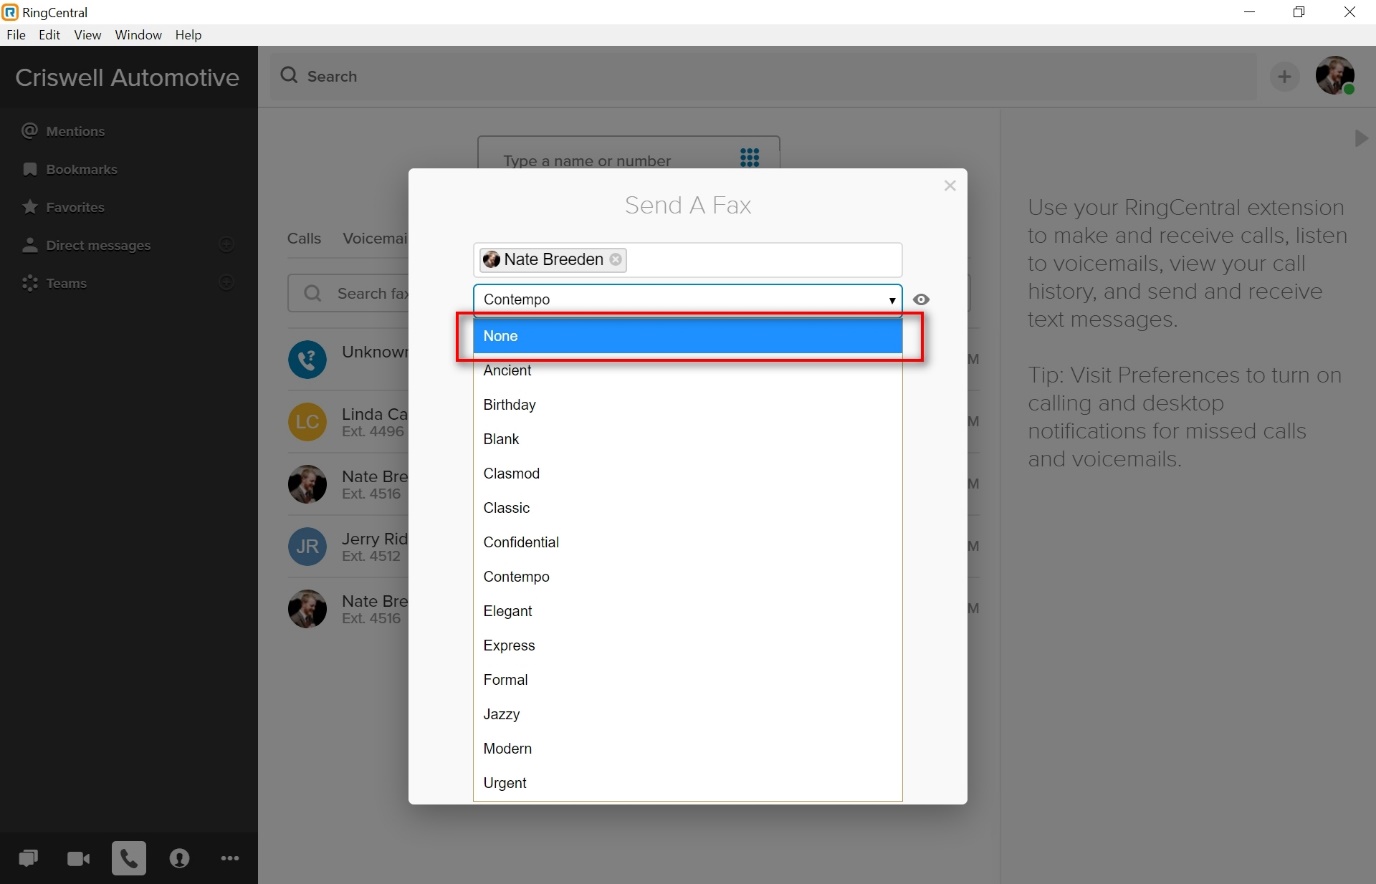The image size is (1376, 884).
Task: Open the Window menu
Action: [138, 35]
